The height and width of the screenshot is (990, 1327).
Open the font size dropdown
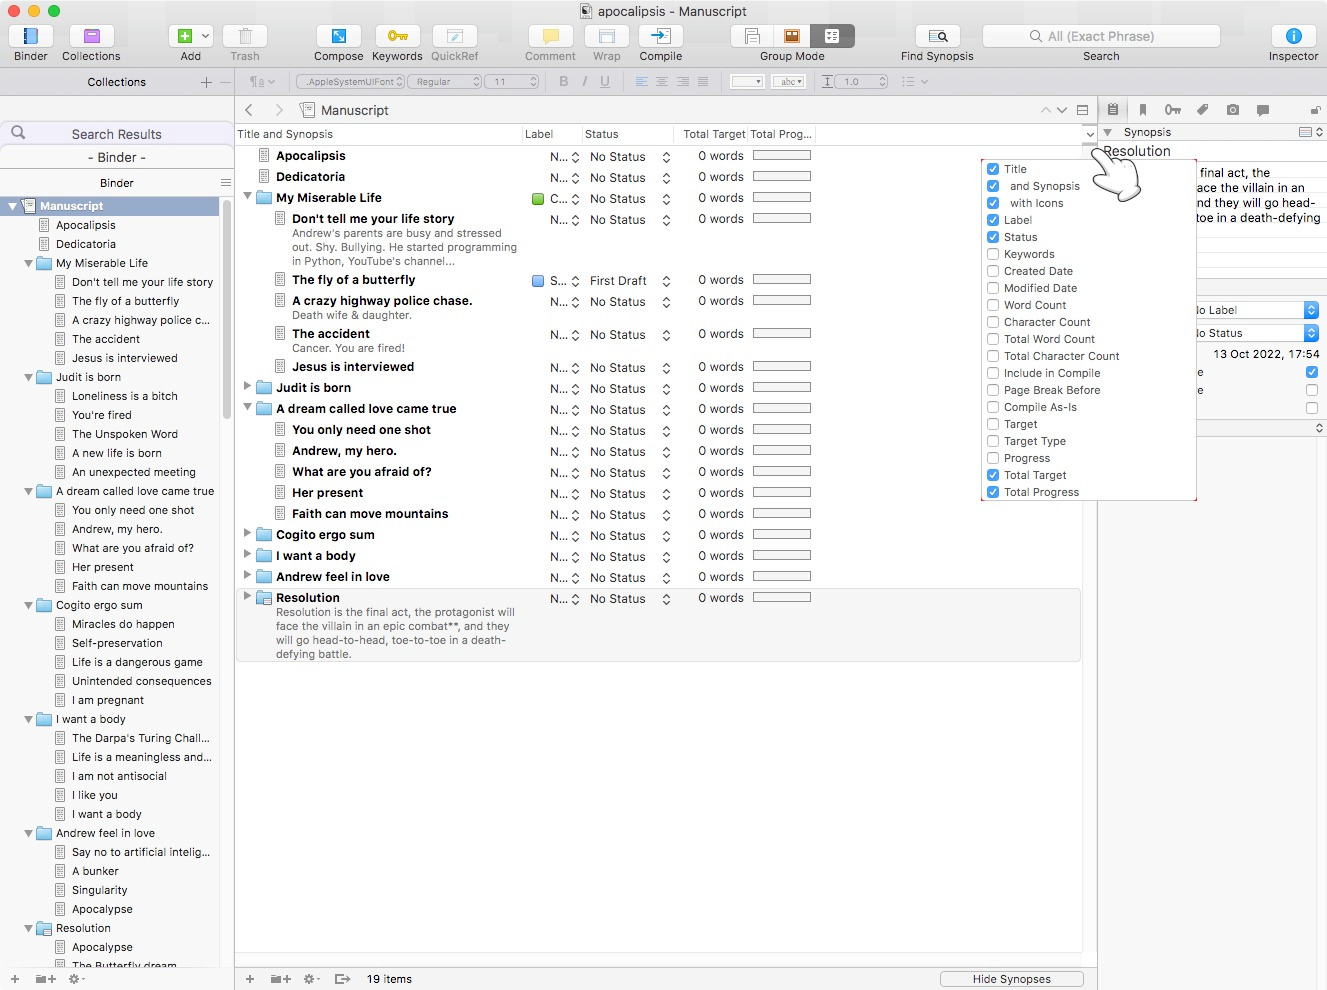coord(514,82)
